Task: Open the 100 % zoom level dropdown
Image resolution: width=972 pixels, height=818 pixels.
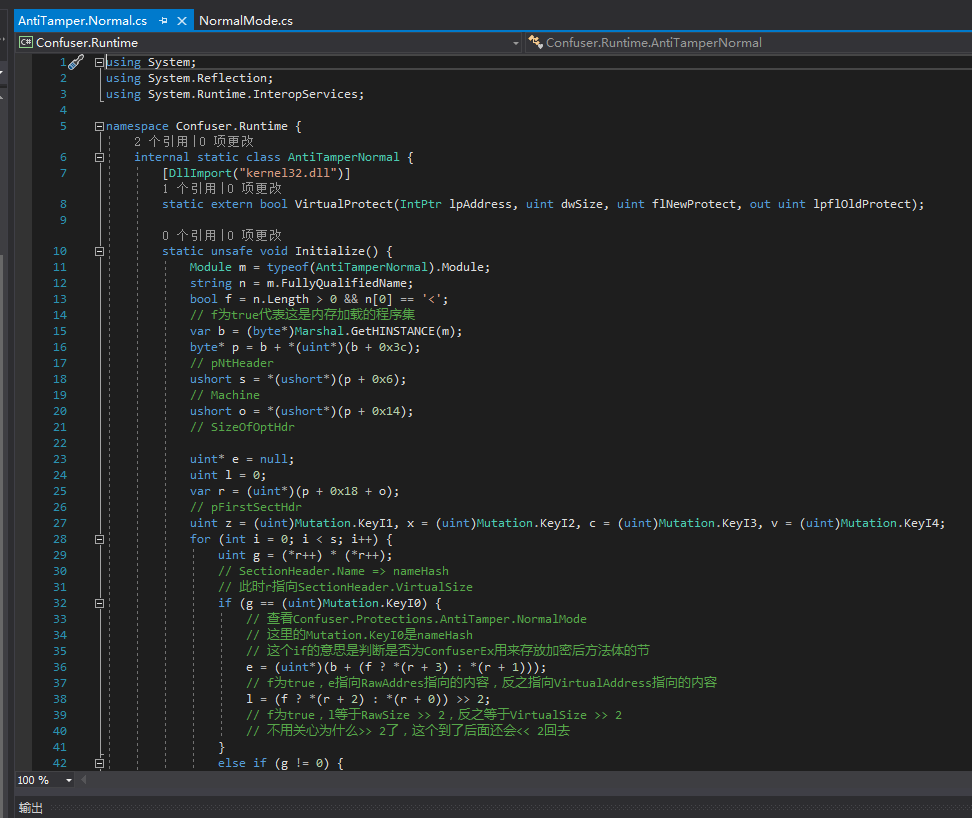Action: [69, 780]
